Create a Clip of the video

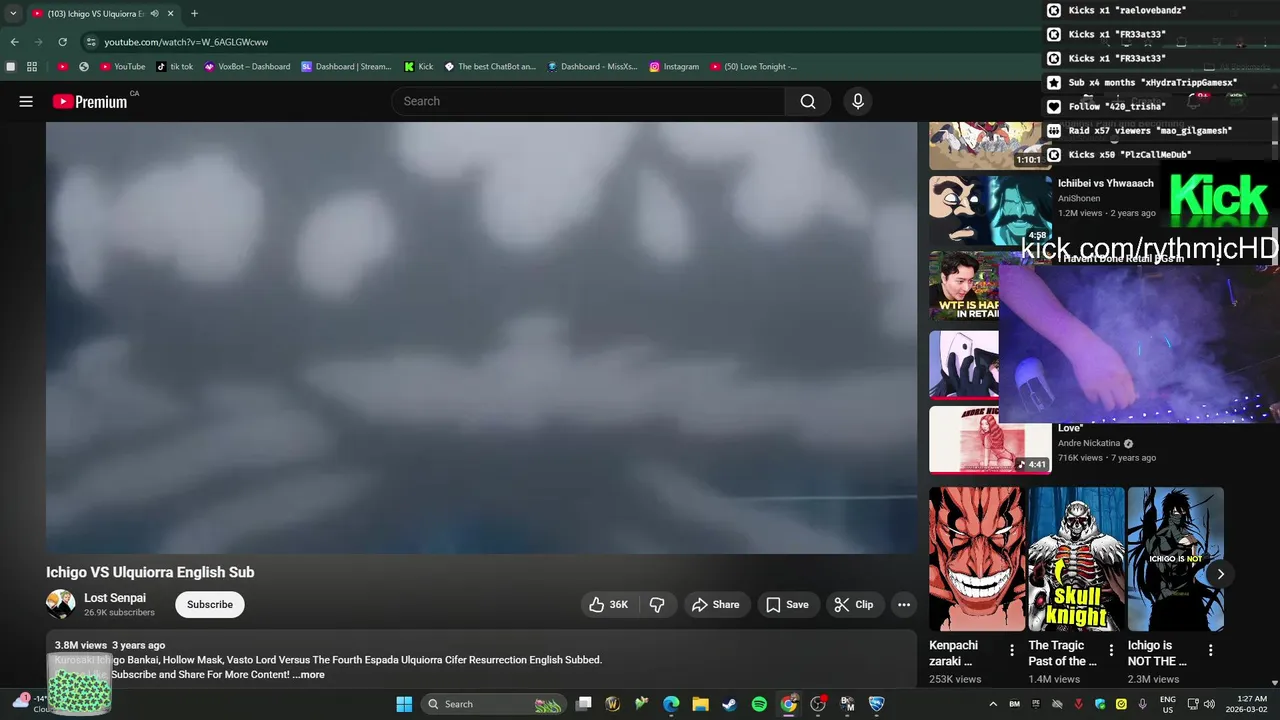854,604
